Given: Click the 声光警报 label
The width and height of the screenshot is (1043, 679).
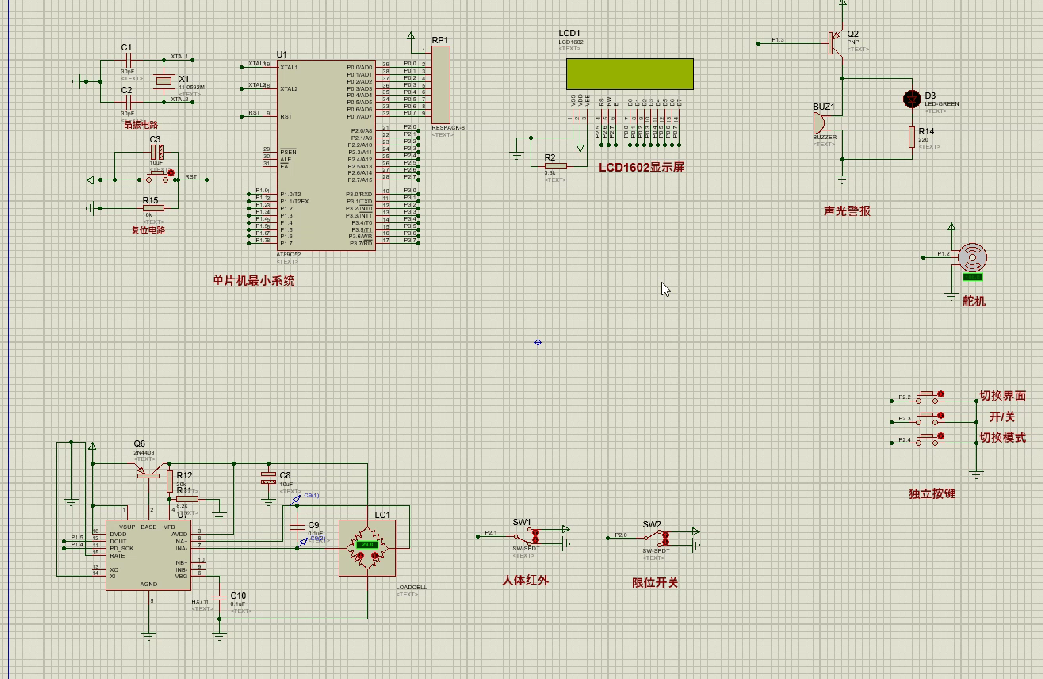Looking at the screenshot, I should pyautogui.click(x=847, y=211).
